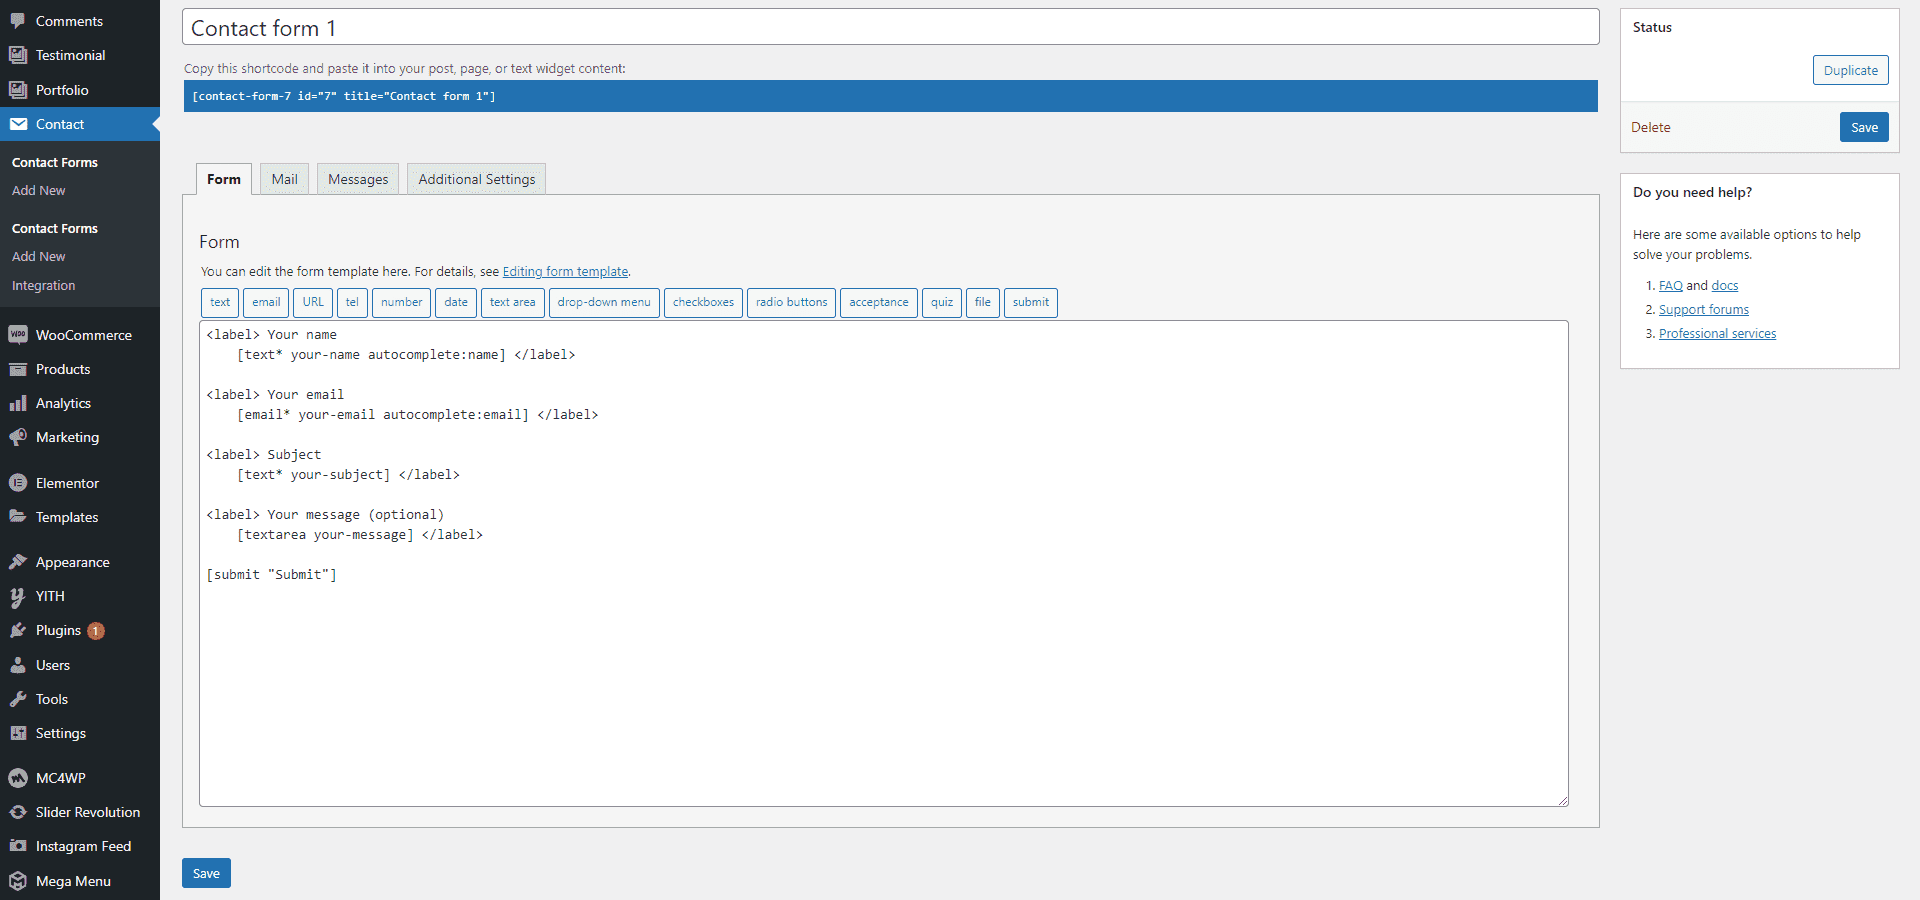This screenshot has width=1920, height=900.
Task: Click the textarea resize handle
Action: pyautogui.click(x=1562, y=800)
